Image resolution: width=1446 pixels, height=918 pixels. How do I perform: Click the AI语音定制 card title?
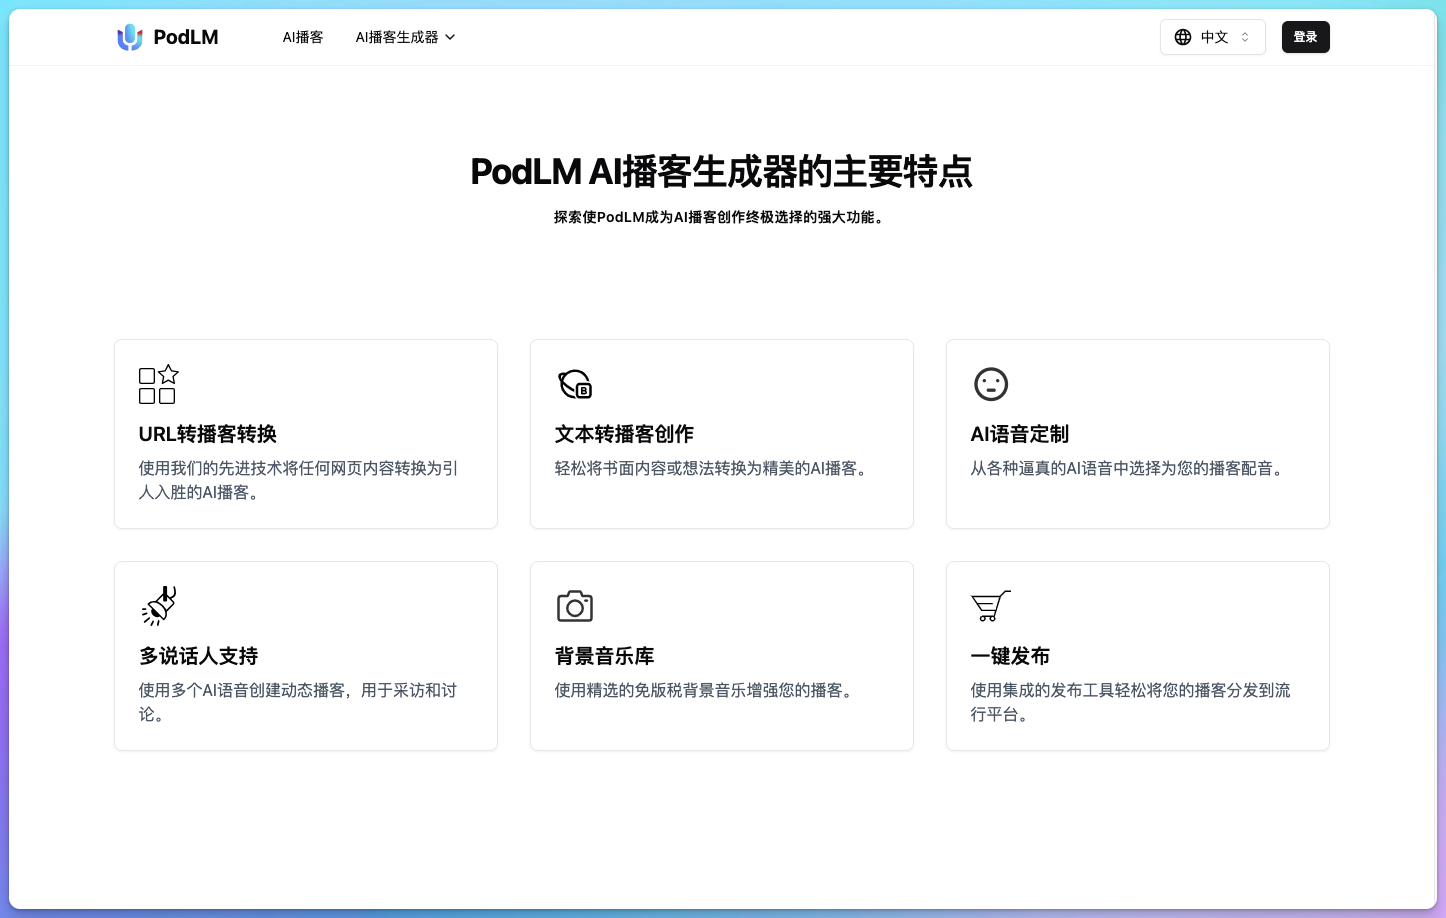(1020, 434)
